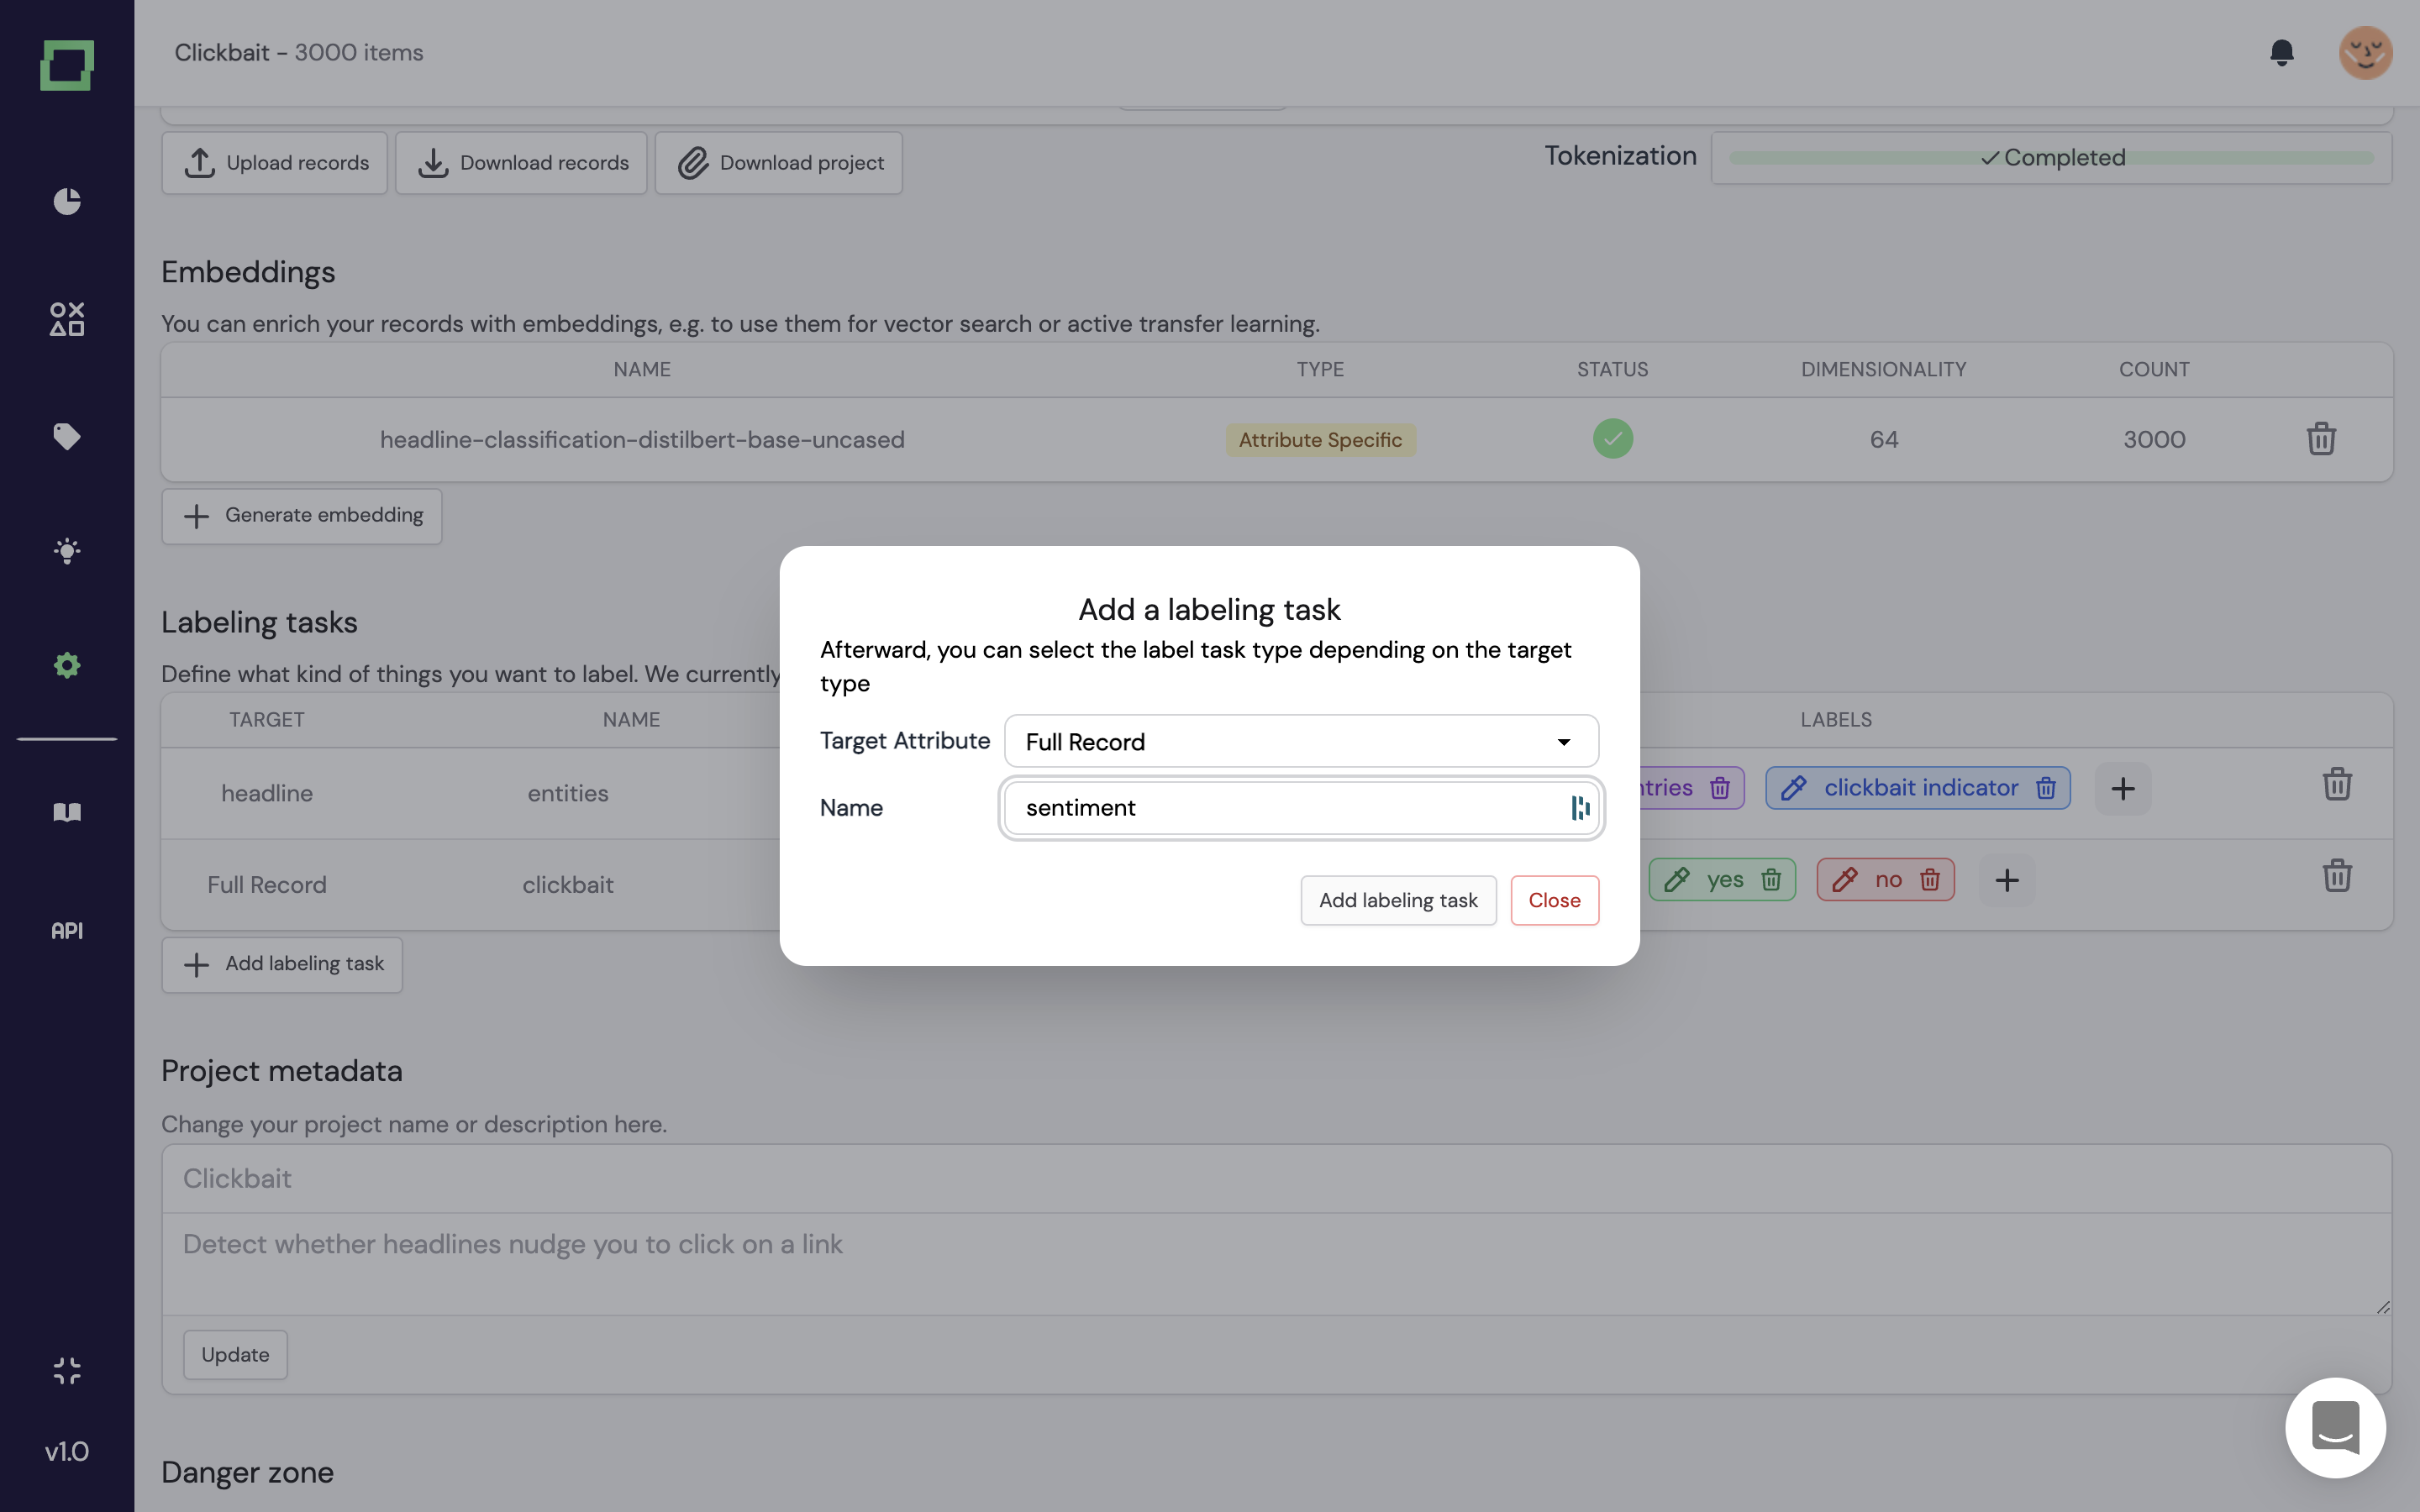Click the Download records button
This screenshot has width=2420, height=1512.
click(x=521, y=163)
